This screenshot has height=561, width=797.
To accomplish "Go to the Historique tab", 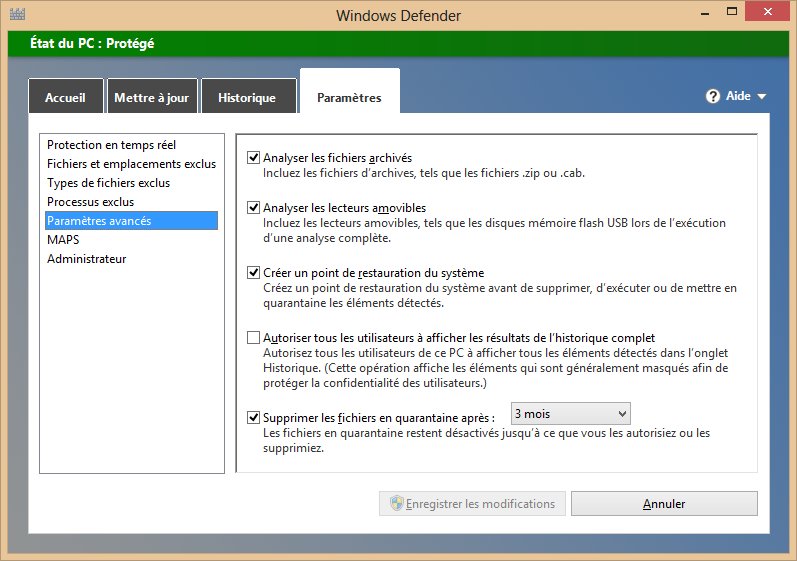I will (x=247, y=98).
